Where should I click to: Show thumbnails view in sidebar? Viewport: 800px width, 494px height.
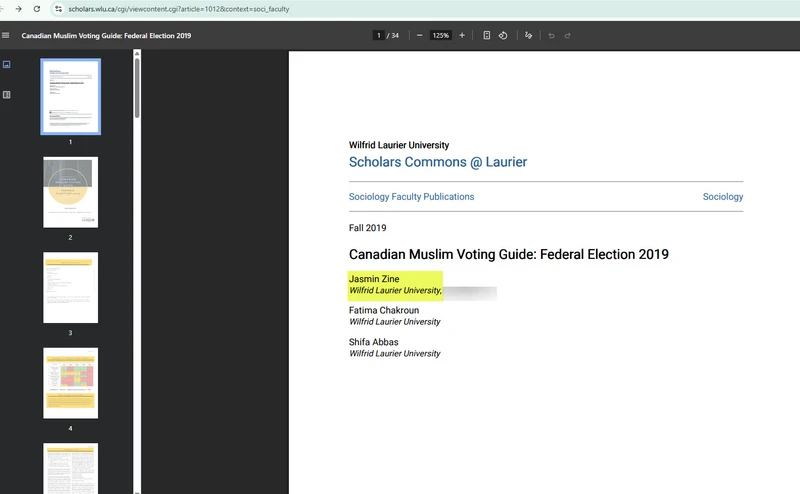[x=7, y=64]
